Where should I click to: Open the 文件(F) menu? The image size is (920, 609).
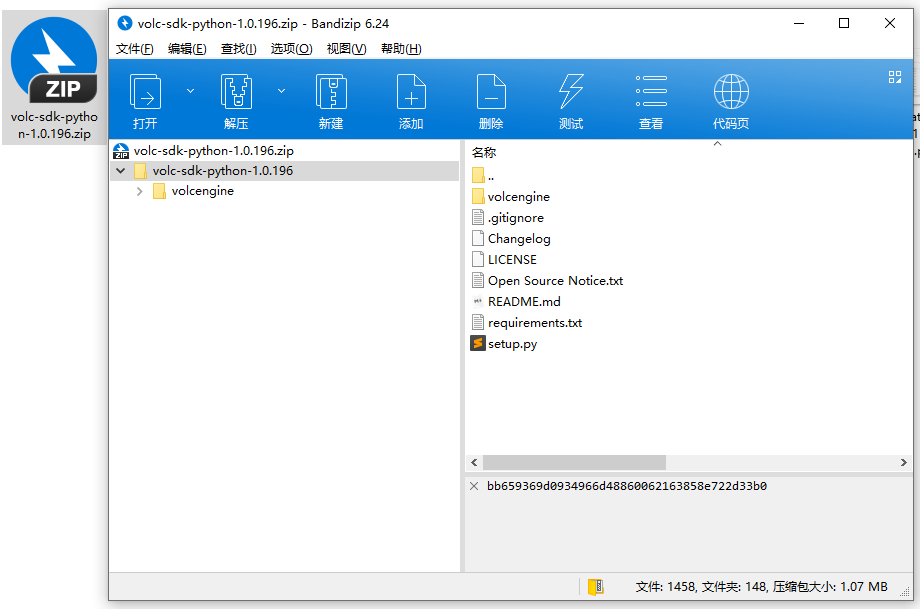coord(134,49)
